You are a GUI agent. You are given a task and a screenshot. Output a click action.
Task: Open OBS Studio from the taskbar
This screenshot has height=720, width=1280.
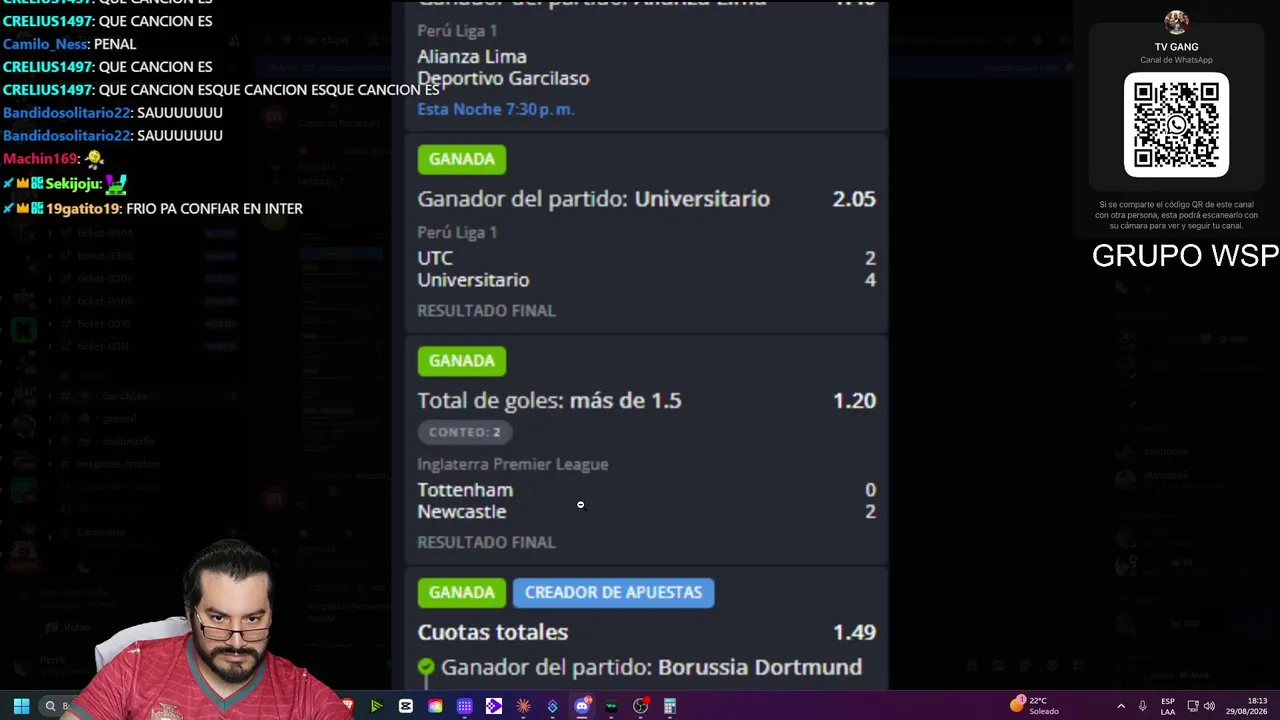[x=641, y=706]
